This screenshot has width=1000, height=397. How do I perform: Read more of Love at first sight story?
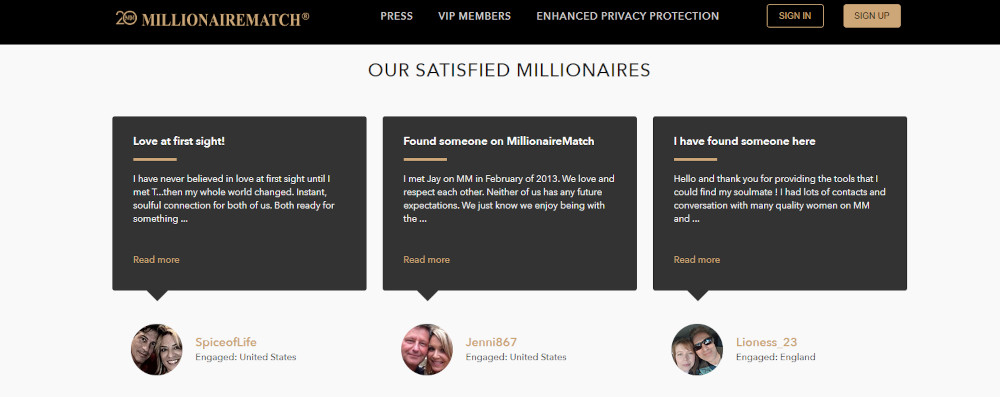(156, 259)
